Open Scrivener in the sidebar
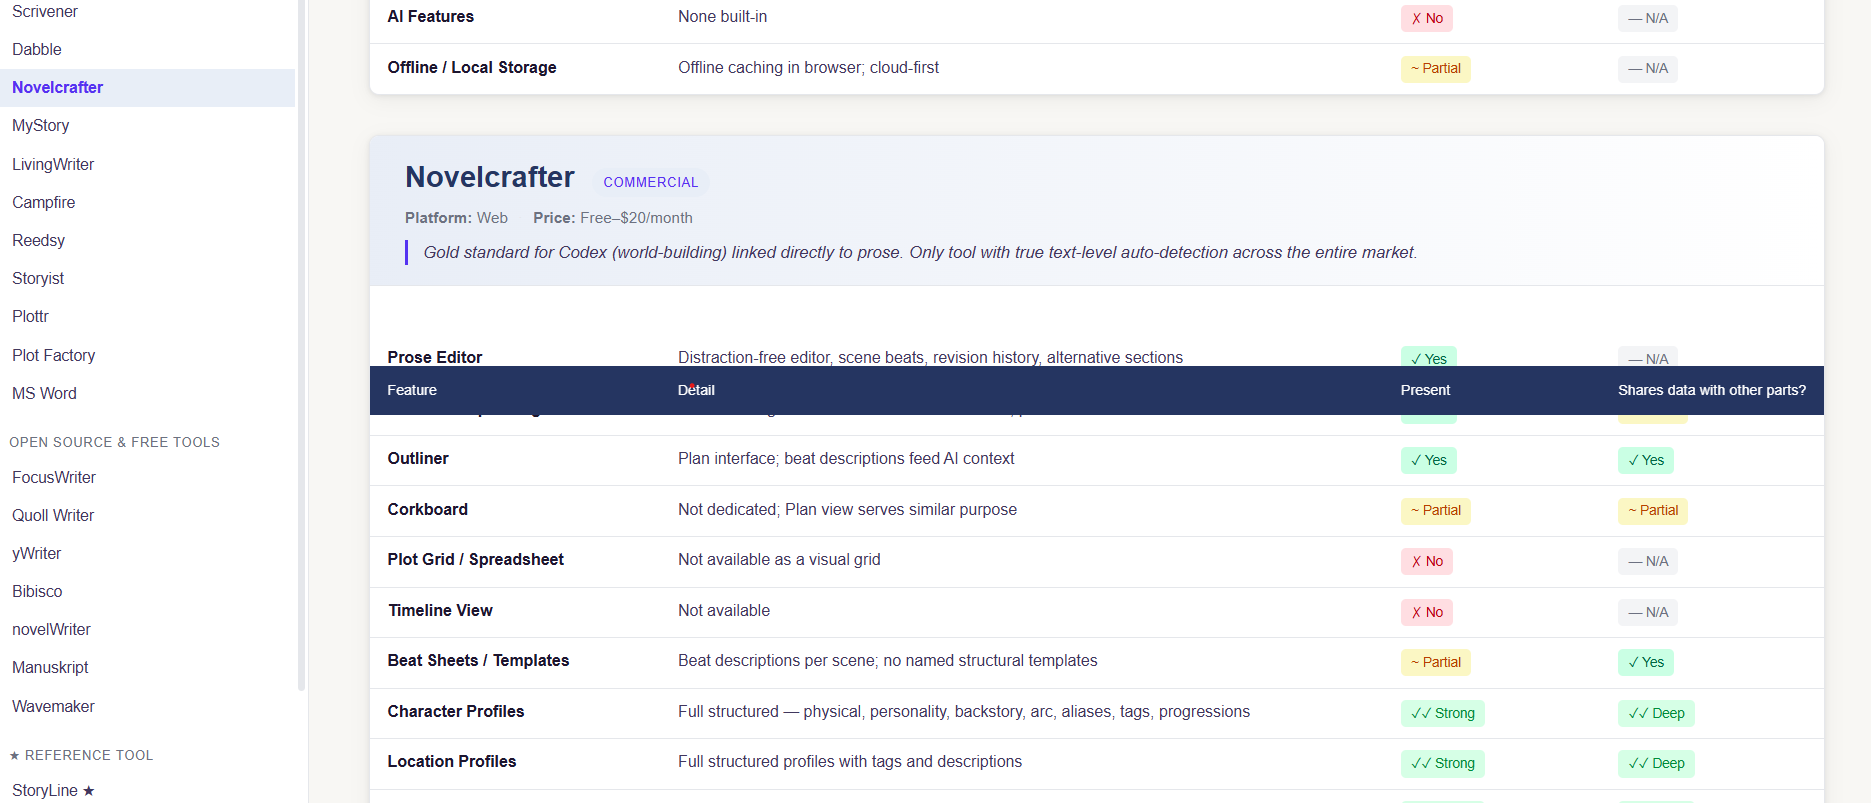This screenshot has width=1871, height=803. (45, 12)
